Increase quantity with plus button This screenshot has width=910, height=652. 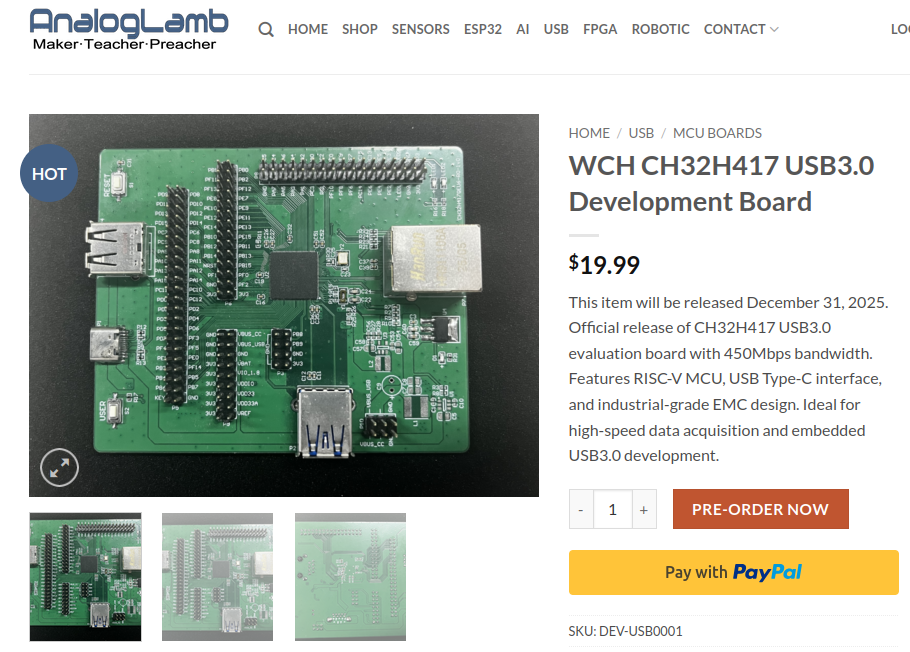coord(643,509)
